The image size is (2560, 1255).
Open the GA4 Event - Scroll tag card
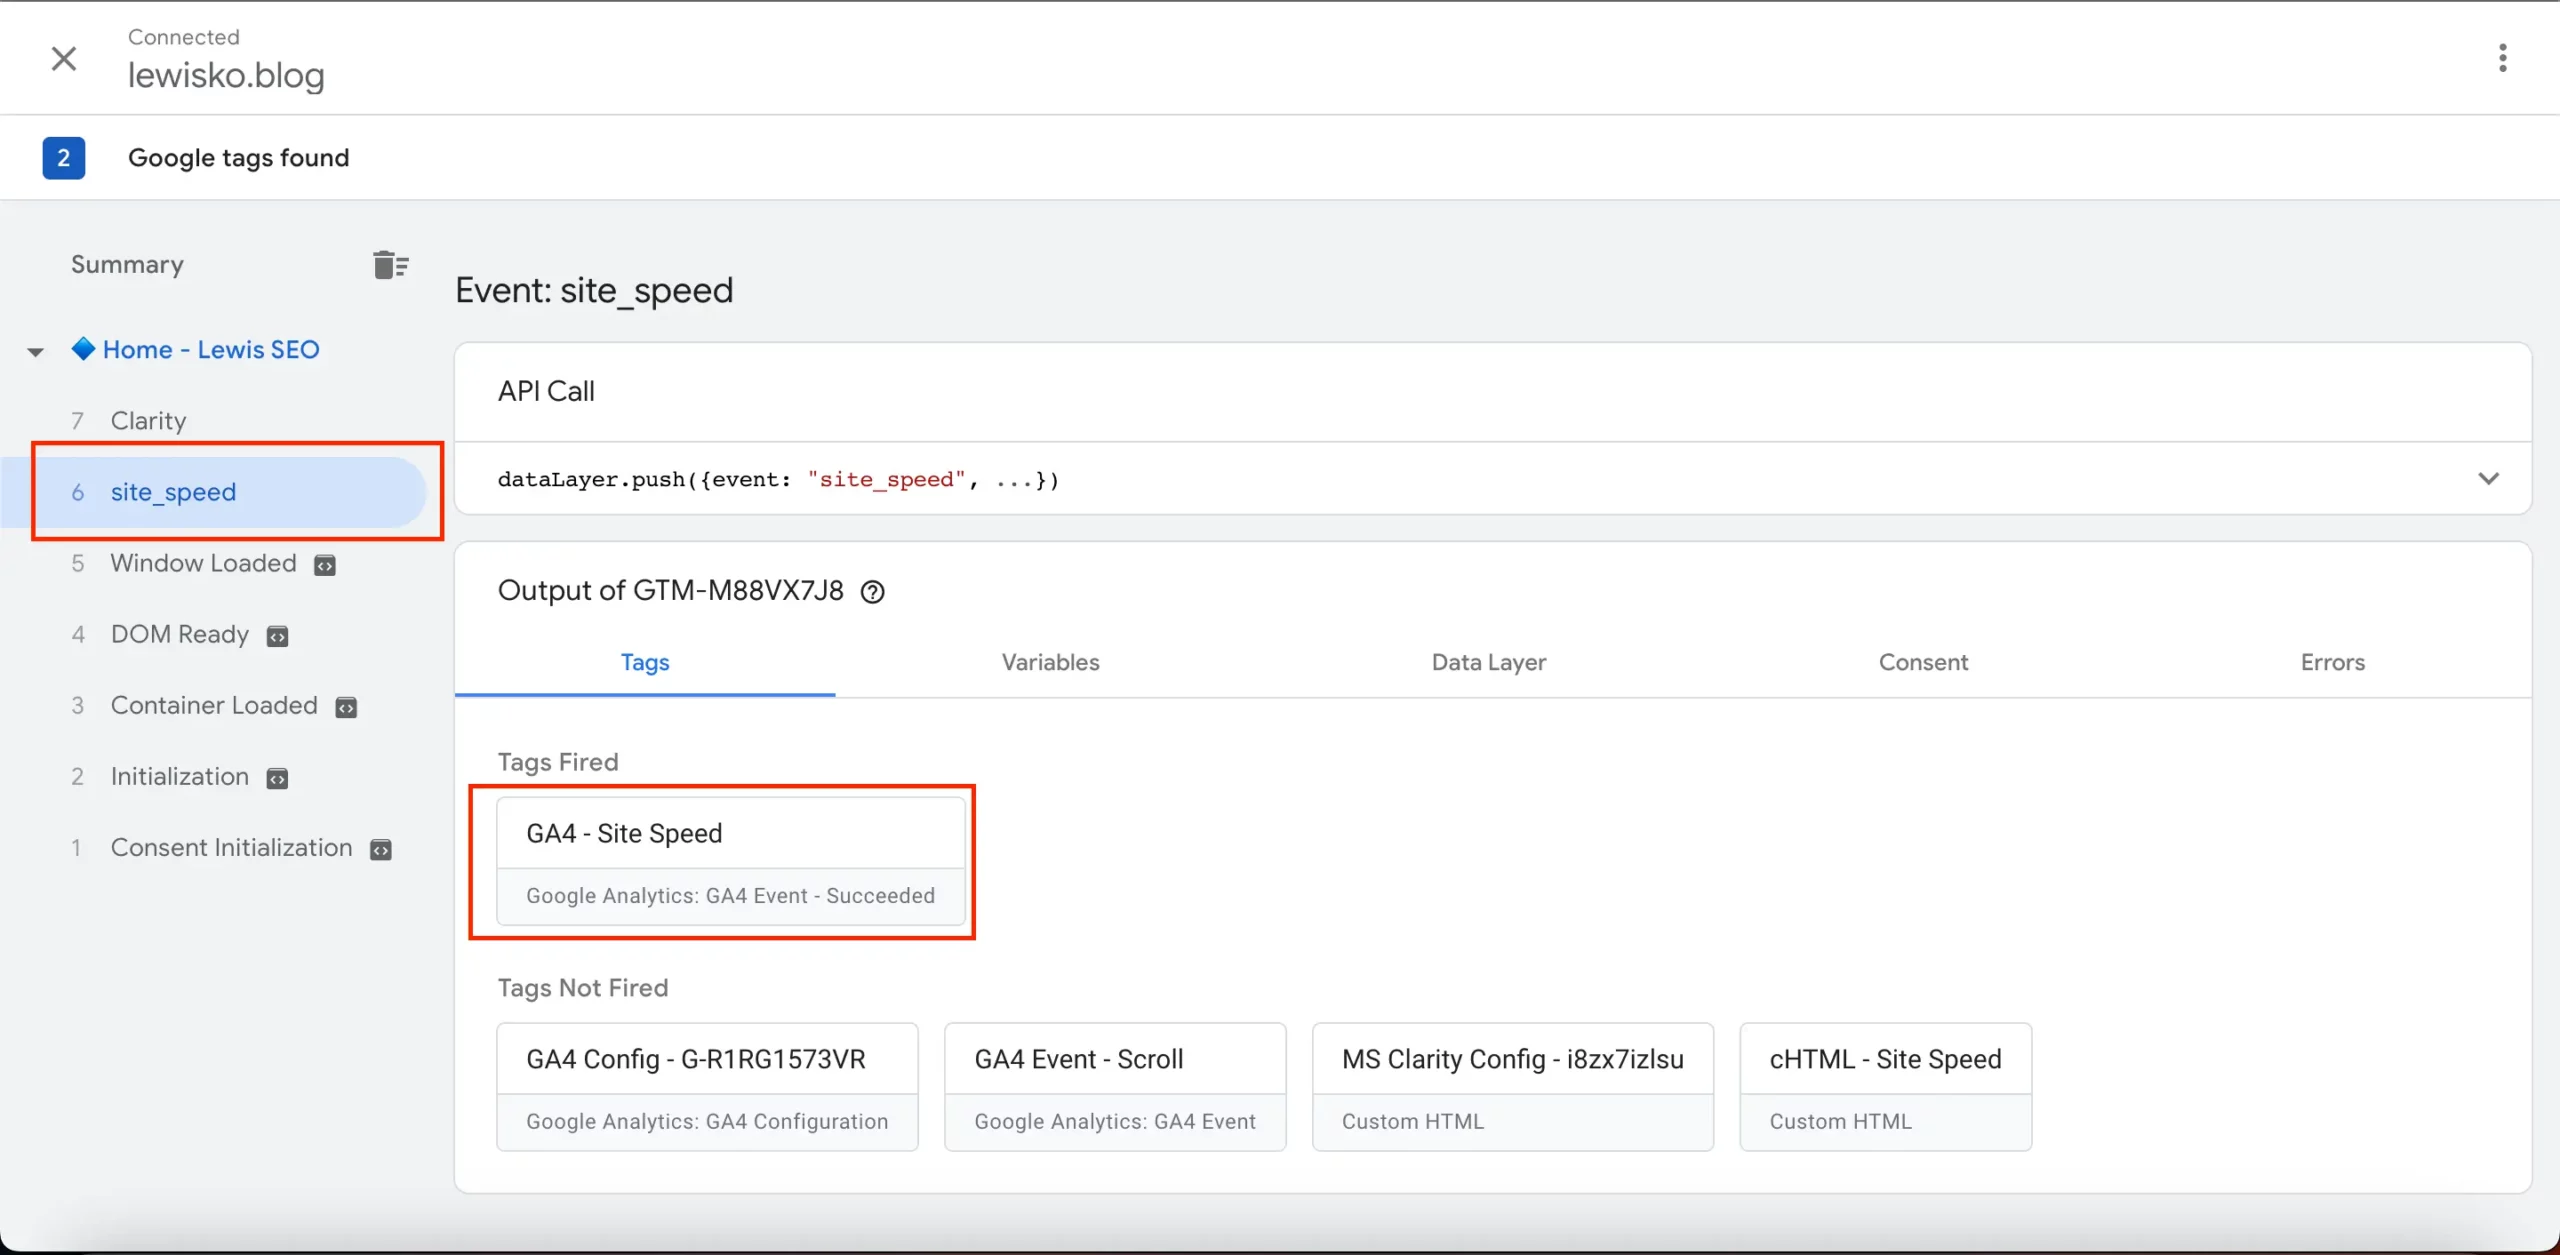(1115, 1087)
